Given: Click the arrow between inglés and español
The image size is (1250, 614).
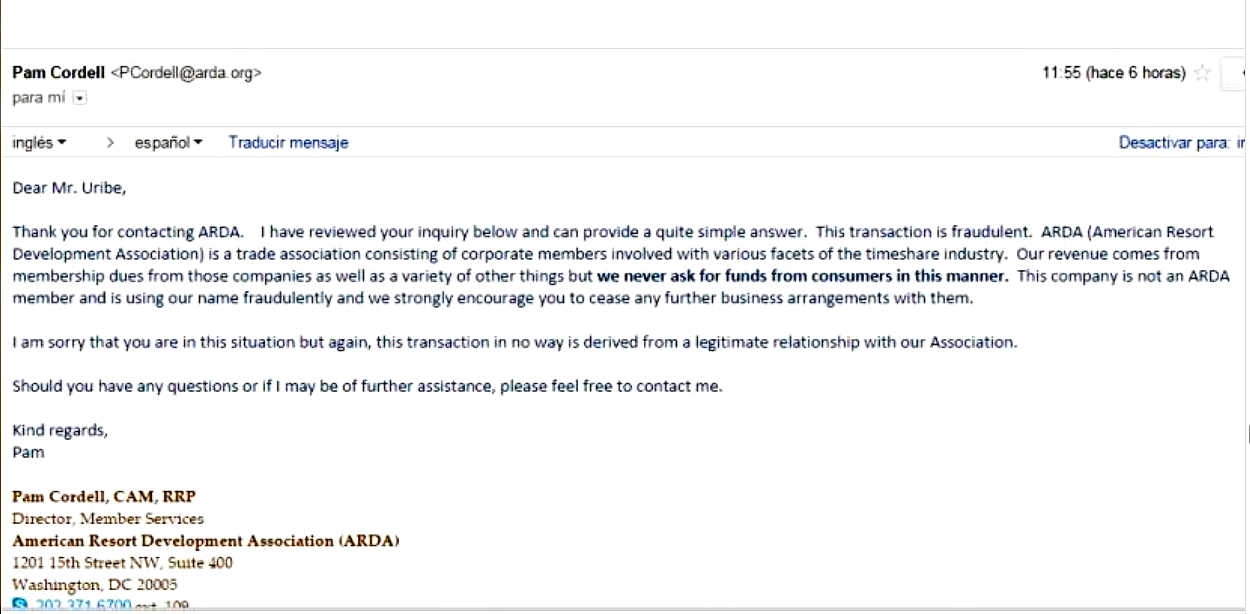Looking at the screenshot, I should [x=110, y=143].
